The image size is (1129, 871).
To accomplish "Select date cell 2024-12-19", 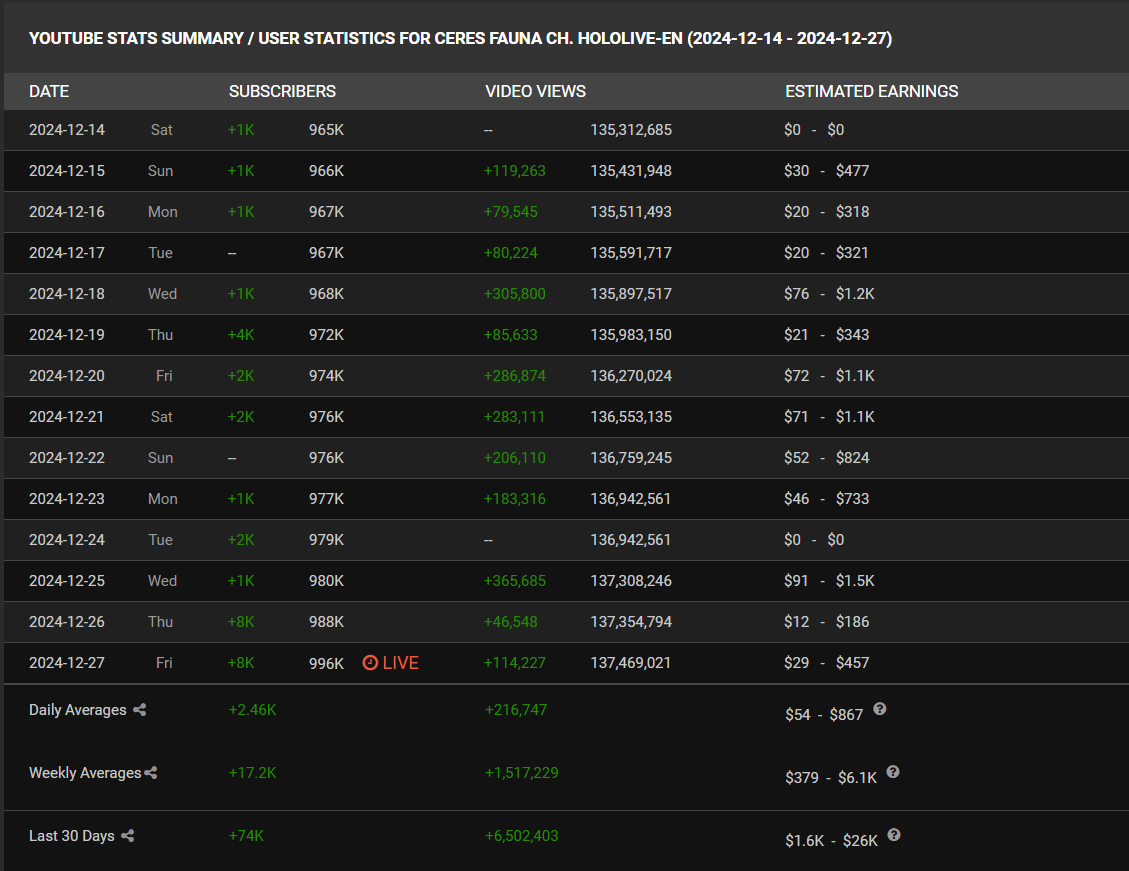I will 66,335.
